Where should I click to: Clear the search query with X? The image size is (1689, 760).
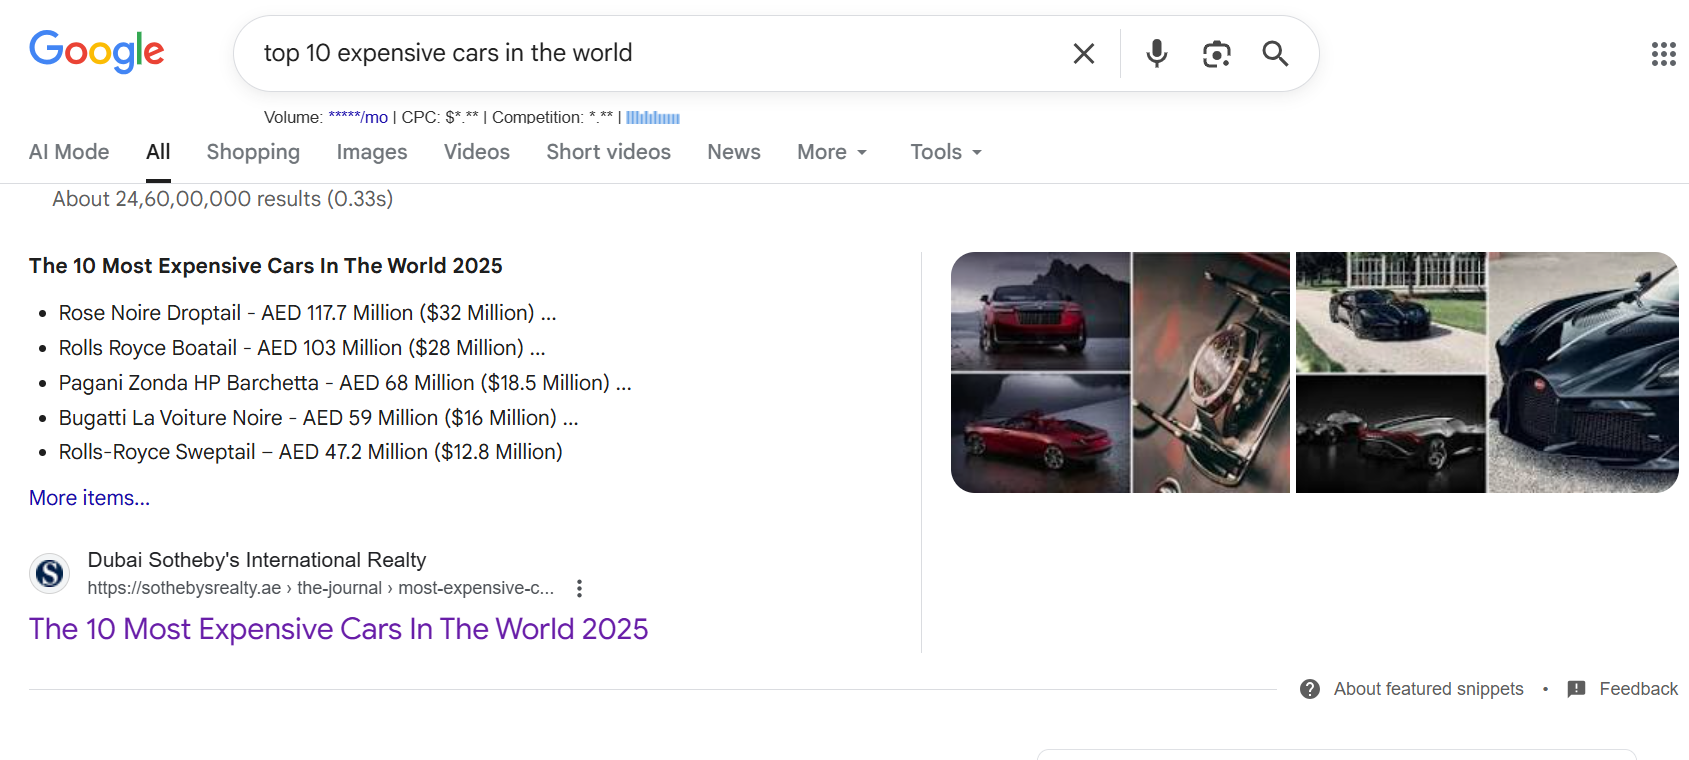(x=1084, y=53)
